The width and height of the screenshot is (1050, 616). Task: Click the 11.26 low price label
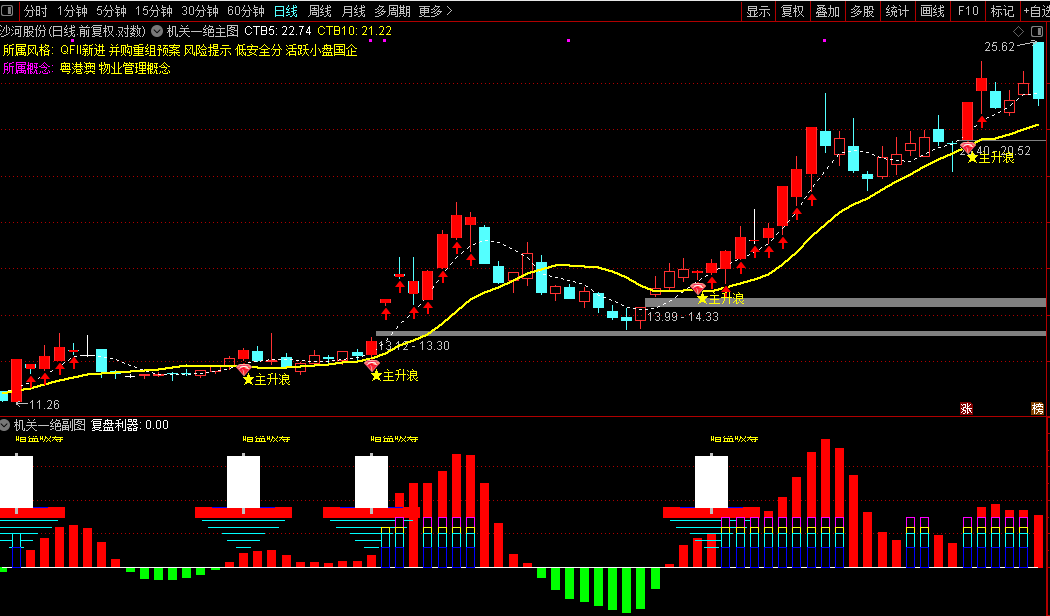point(45,404)
